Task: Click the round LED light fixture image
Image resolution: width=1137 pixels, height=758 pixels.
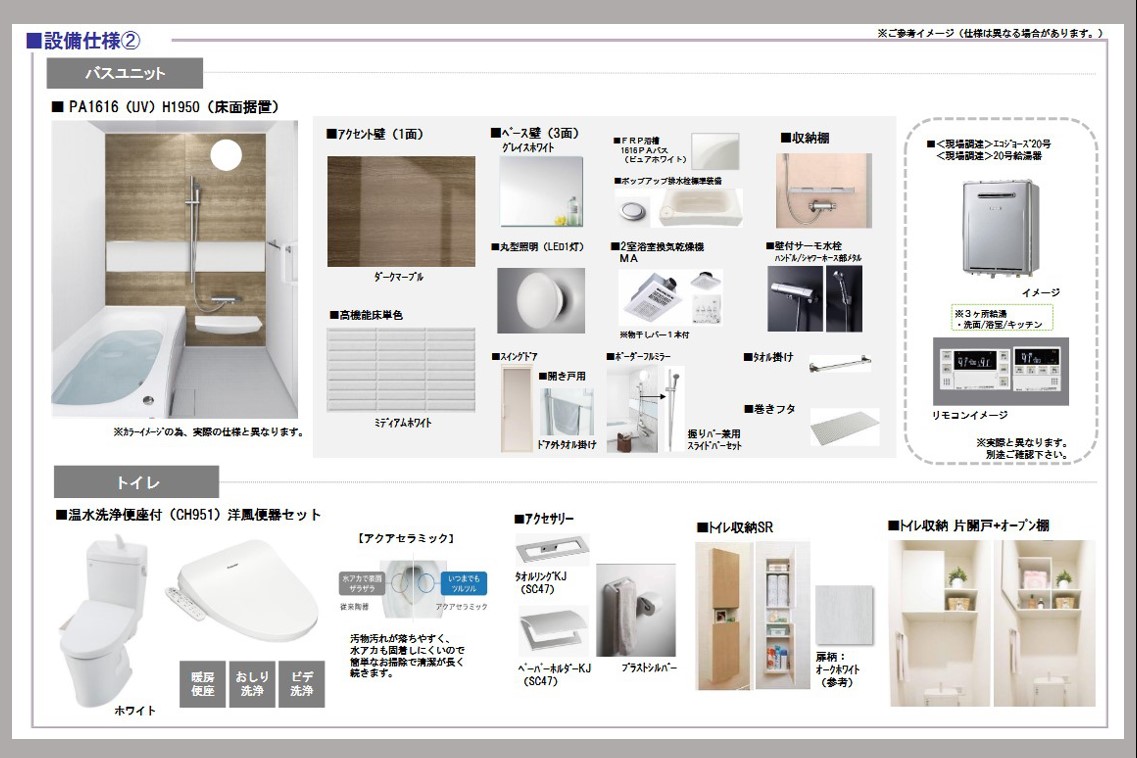Action: (541, 300)
